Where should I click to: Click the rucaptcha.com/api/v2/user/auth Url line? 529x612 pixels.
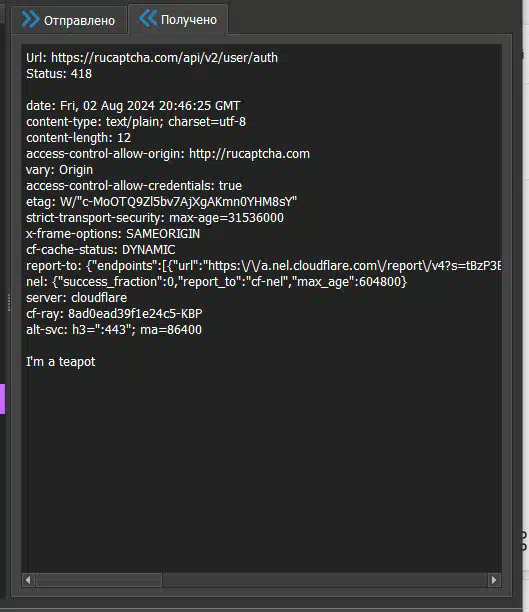152,58
